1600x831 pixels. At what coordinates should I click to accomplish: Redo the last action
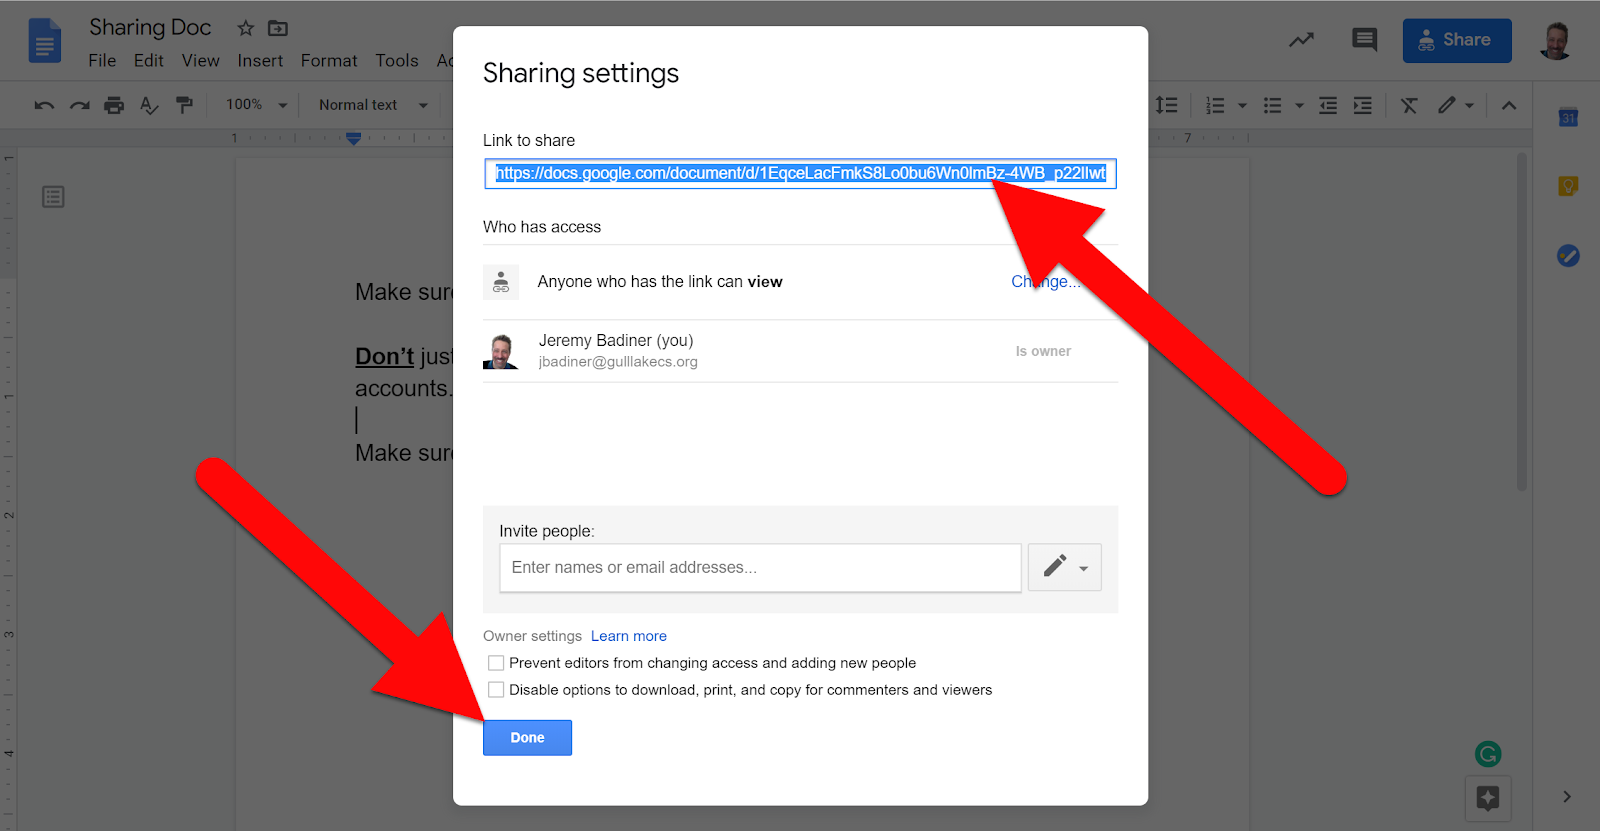pyautogui.click(x=79, y=105)
